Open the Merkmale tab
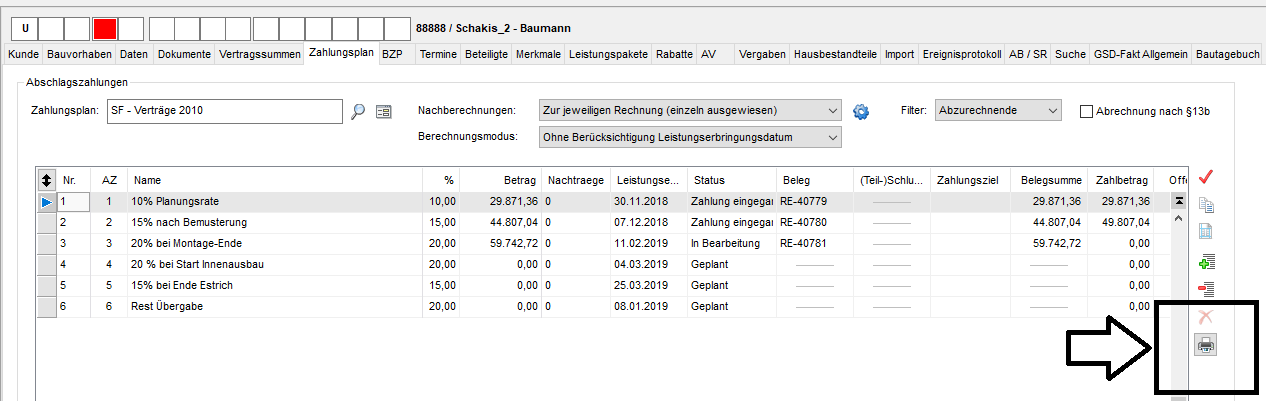The image size is (1266, 401). [x=537, y=54]
